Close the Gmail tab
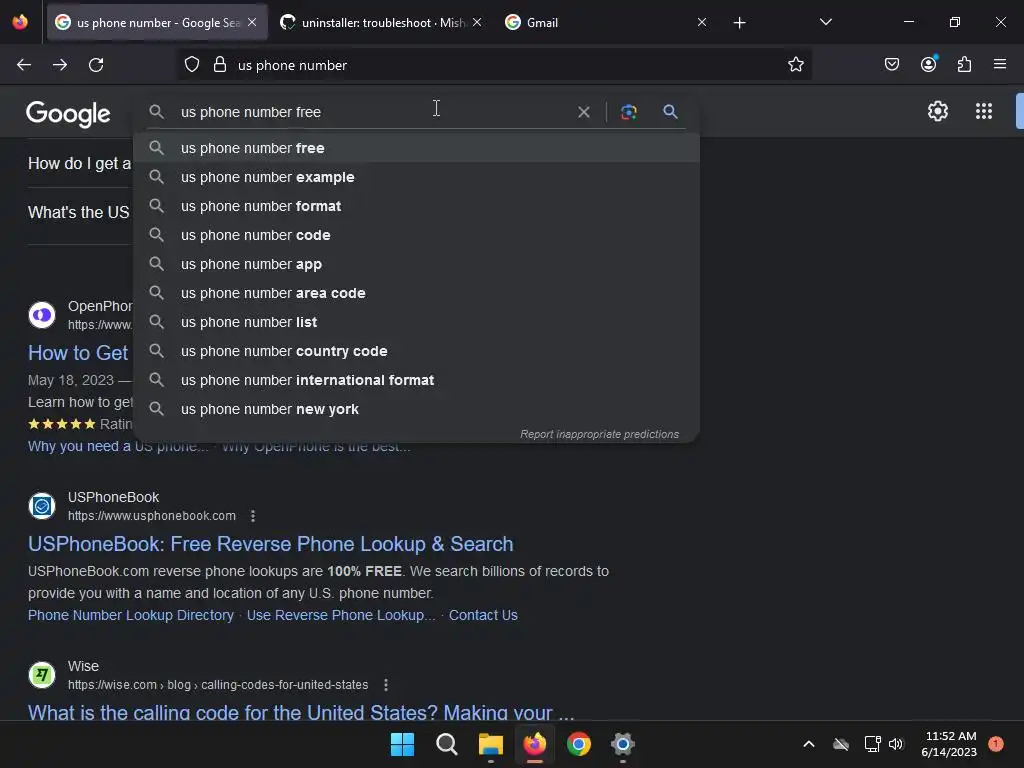The width and height of the screenshot is (1024, 768). (x=702, y=22)
